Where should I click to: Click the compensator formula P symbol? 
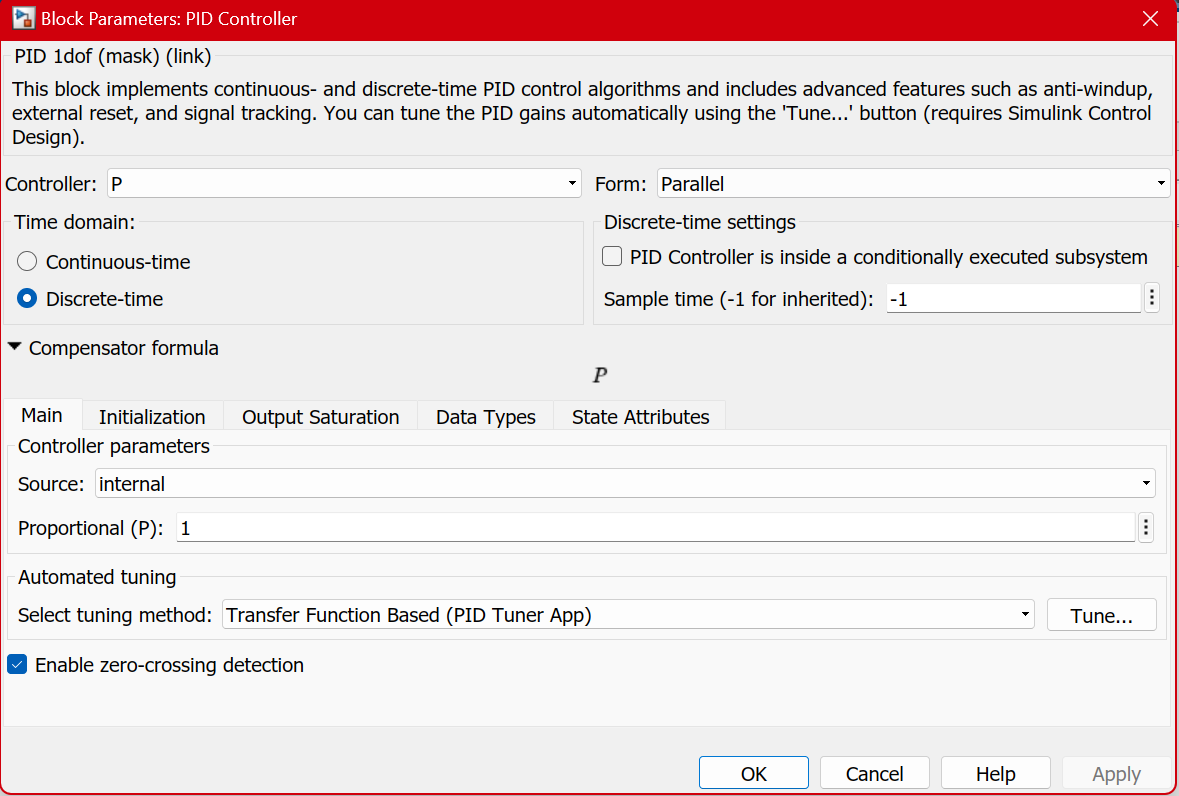coord(599,375)
